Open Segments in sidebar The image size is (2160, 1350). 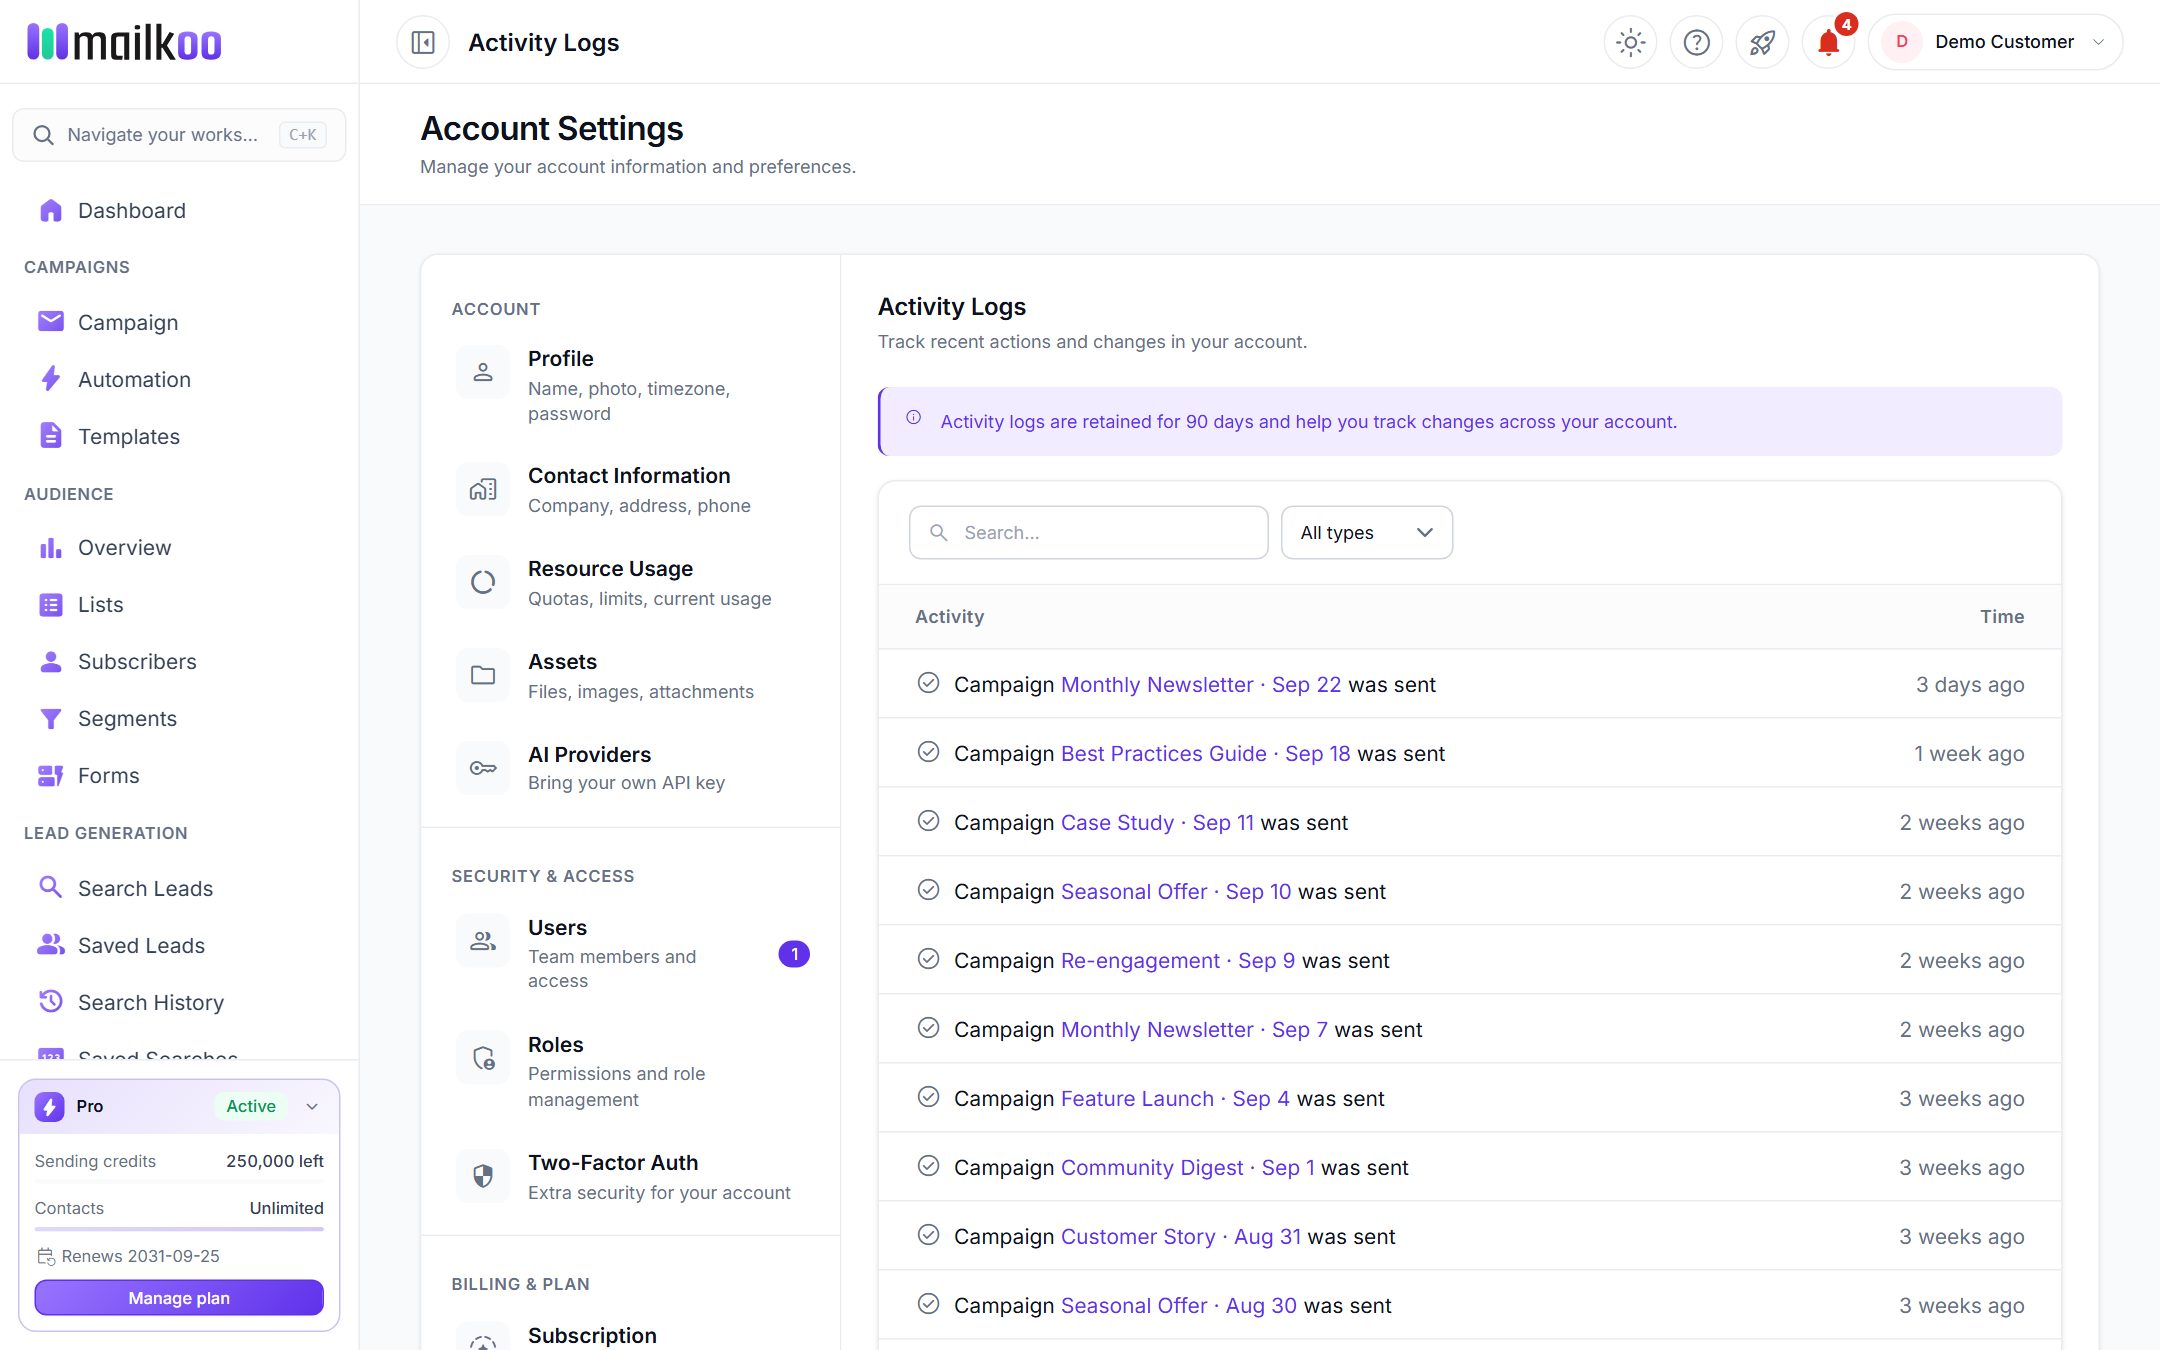tap(179, 718)
